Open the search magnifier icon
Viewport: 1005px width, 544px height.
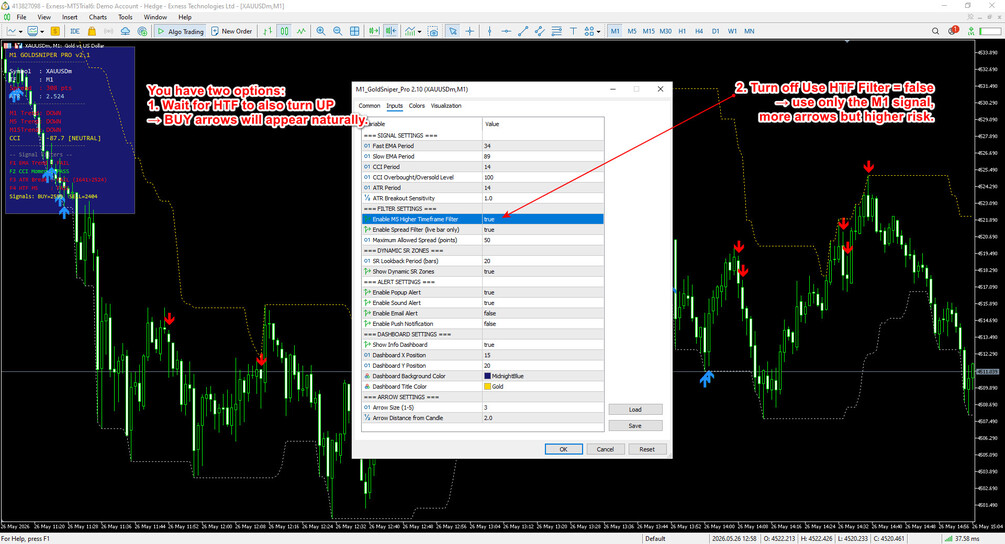[x=935, y=31]
